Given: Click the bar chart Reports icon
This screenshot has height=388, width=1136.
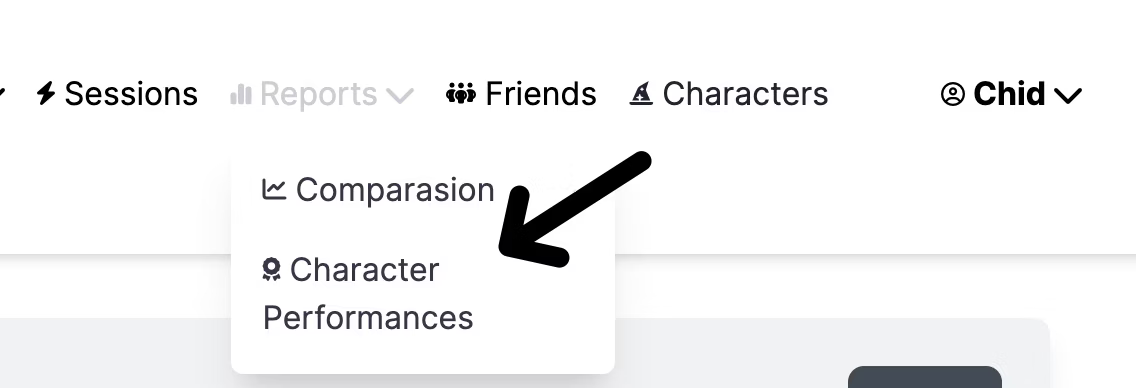Looking at the screenshot, I should click(x=241, y=94).
